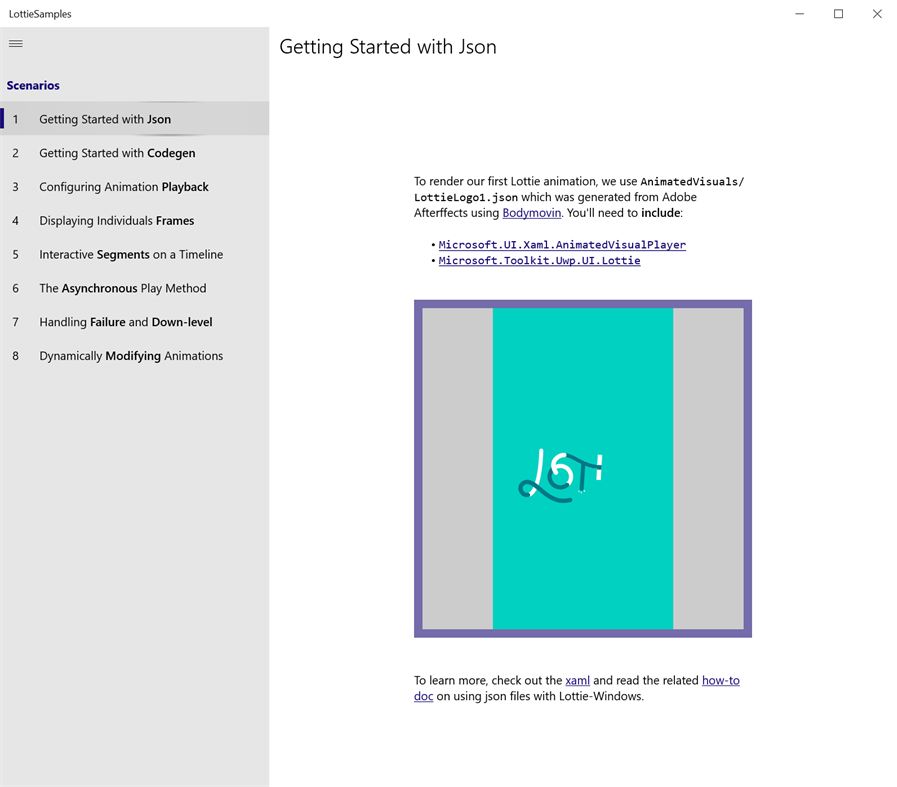Viewport: 897px width, 787px height.
Task: Open the Microsoft.UI.Xaml.AnimatedVisualPlayer link
Action: tap(562, 244)
